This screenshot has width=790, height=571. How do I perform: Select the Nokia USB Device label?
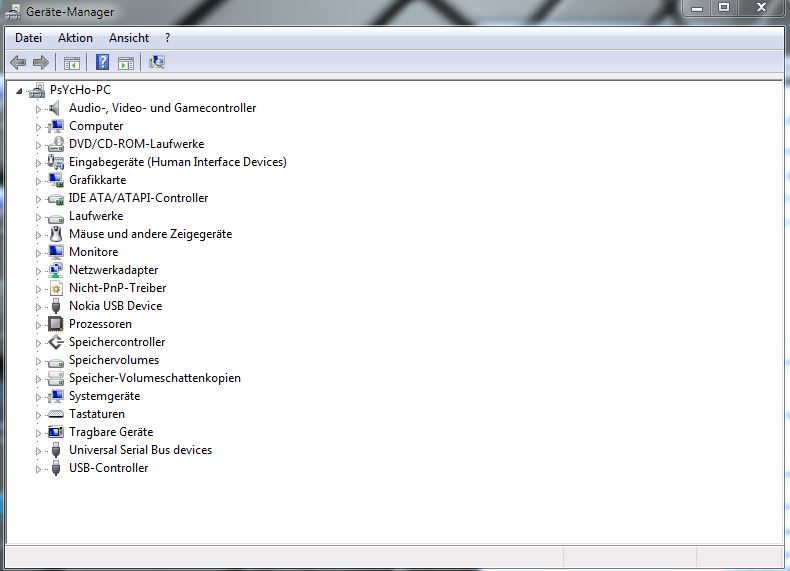pos(115,306)
